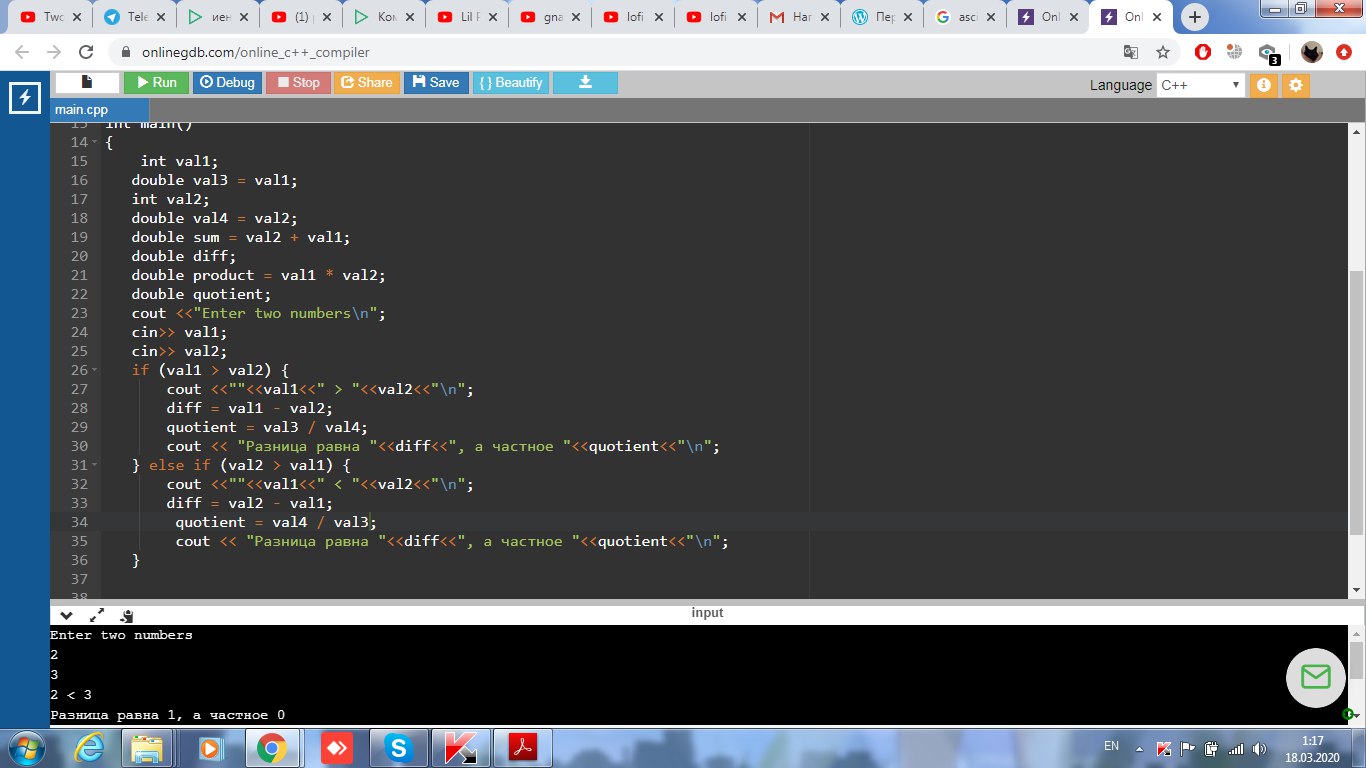The width and height of the screenshot is (1366, 768).
Task: Open Skype from the taskbar
Action: pyautogui.click(x=398, y=747)
